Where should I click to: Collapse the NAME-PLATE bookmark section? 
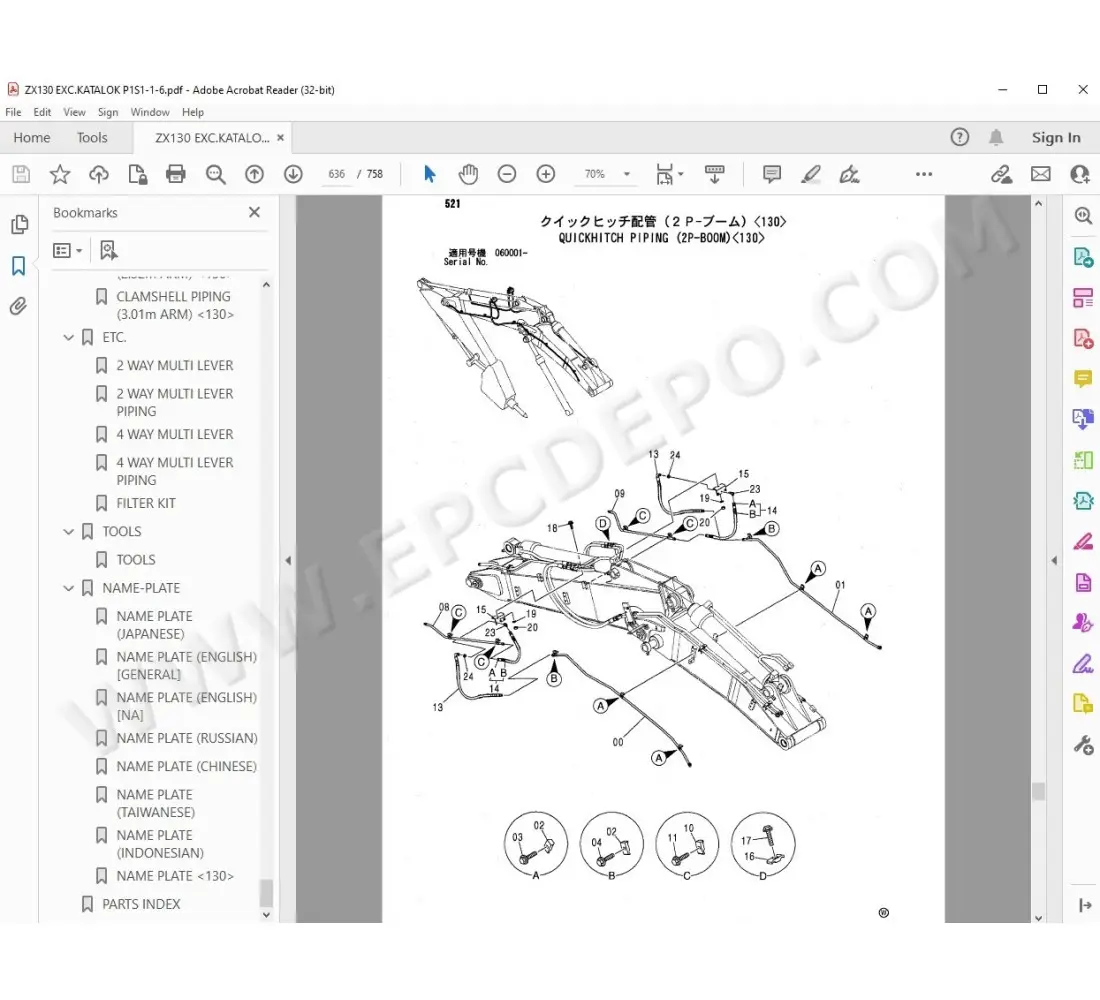(x=68, y=588)
